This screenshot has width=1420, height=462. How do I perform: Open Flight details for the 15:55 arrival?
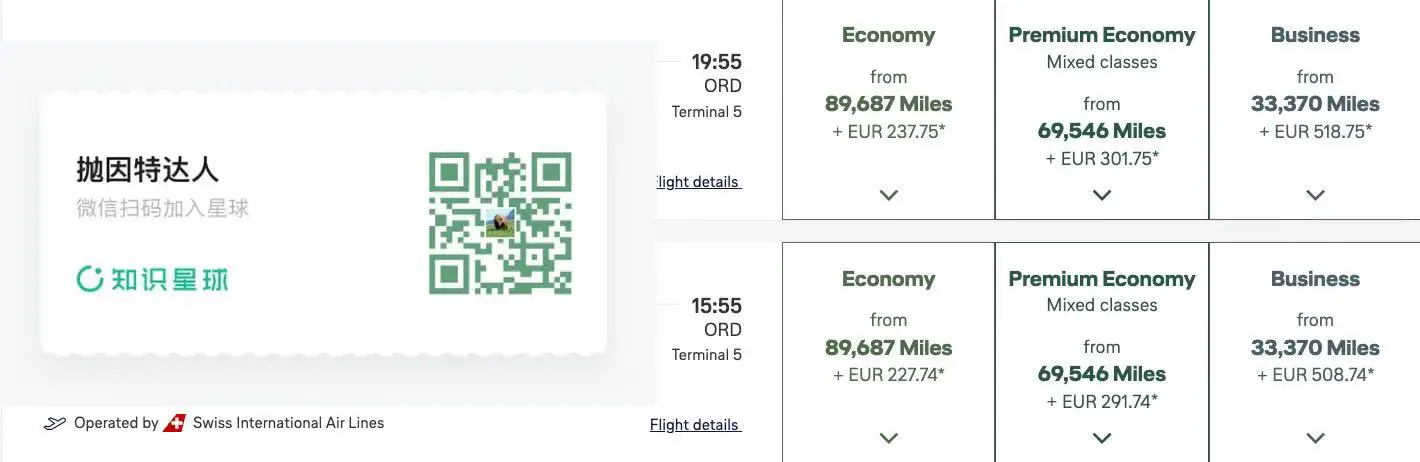point(695,425)
